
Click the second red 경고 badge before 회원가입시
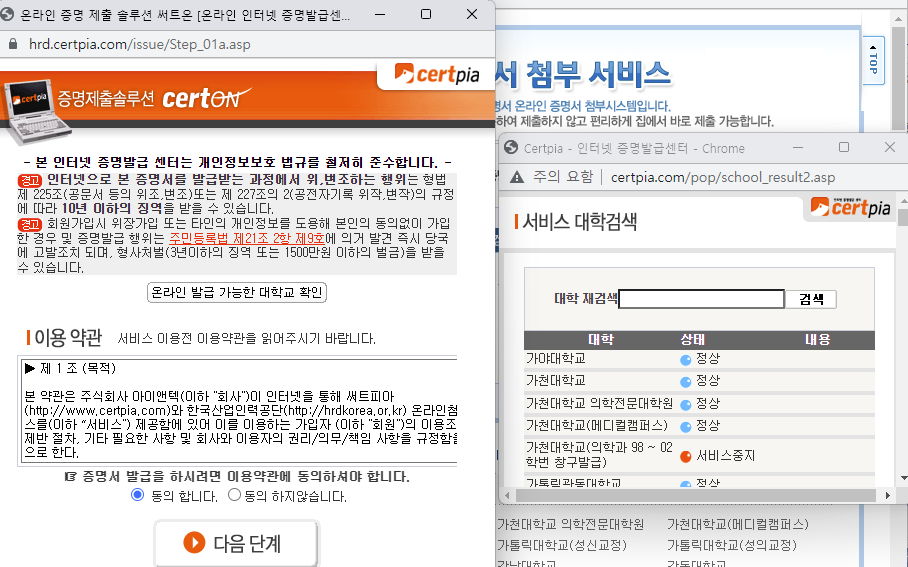tap(30, 224)
